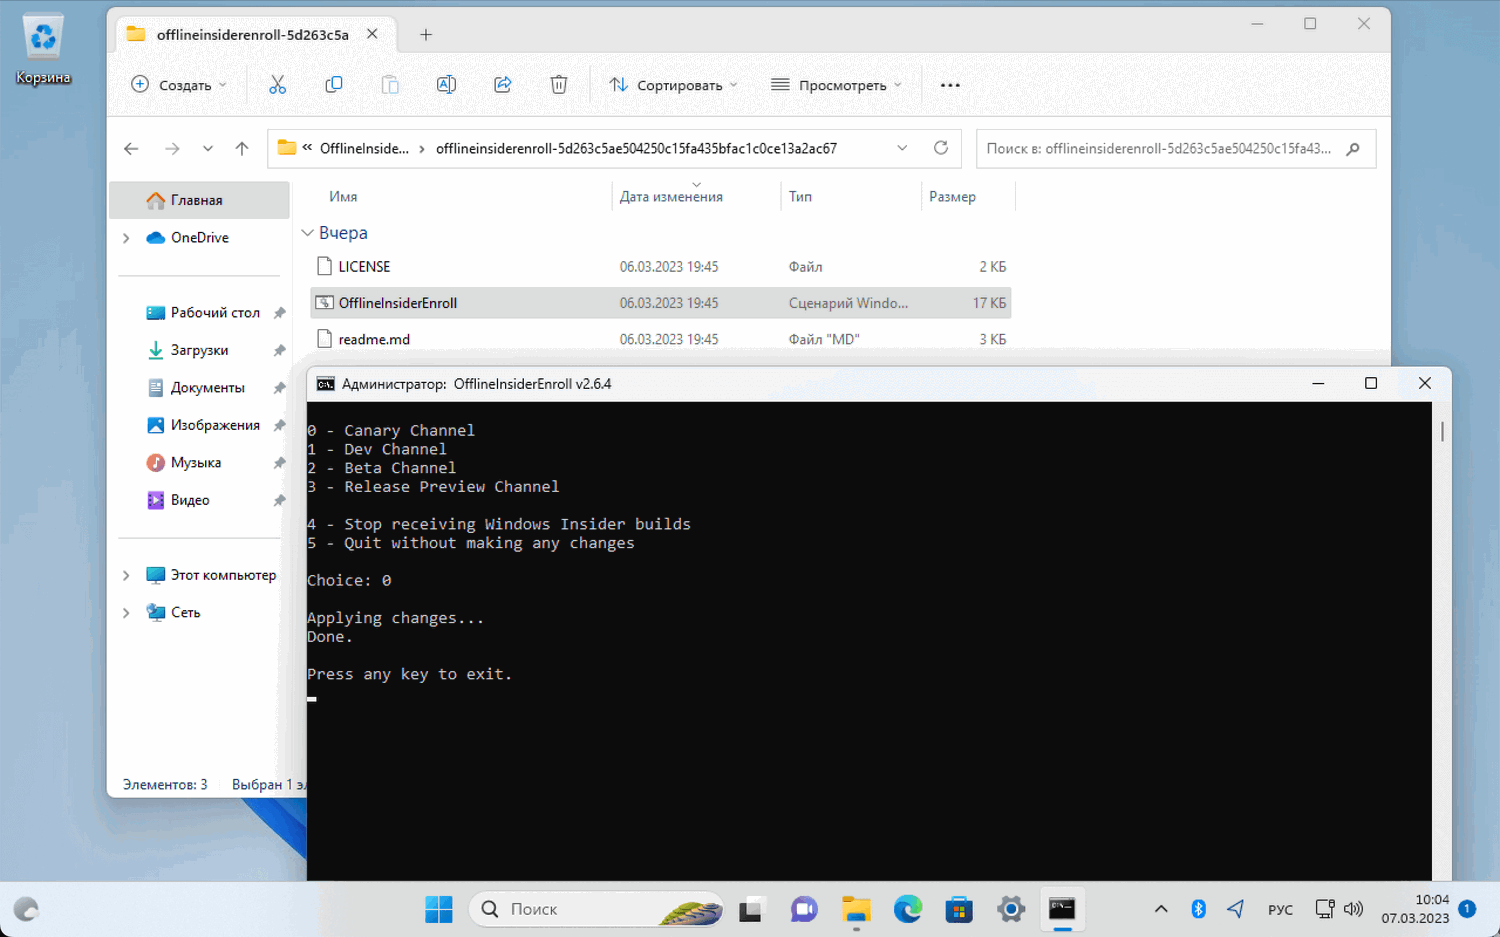Click the Delete trash icon in Explorer toolbar
Viewport: 1500px width, 937px height.
[x=559, y=85]
